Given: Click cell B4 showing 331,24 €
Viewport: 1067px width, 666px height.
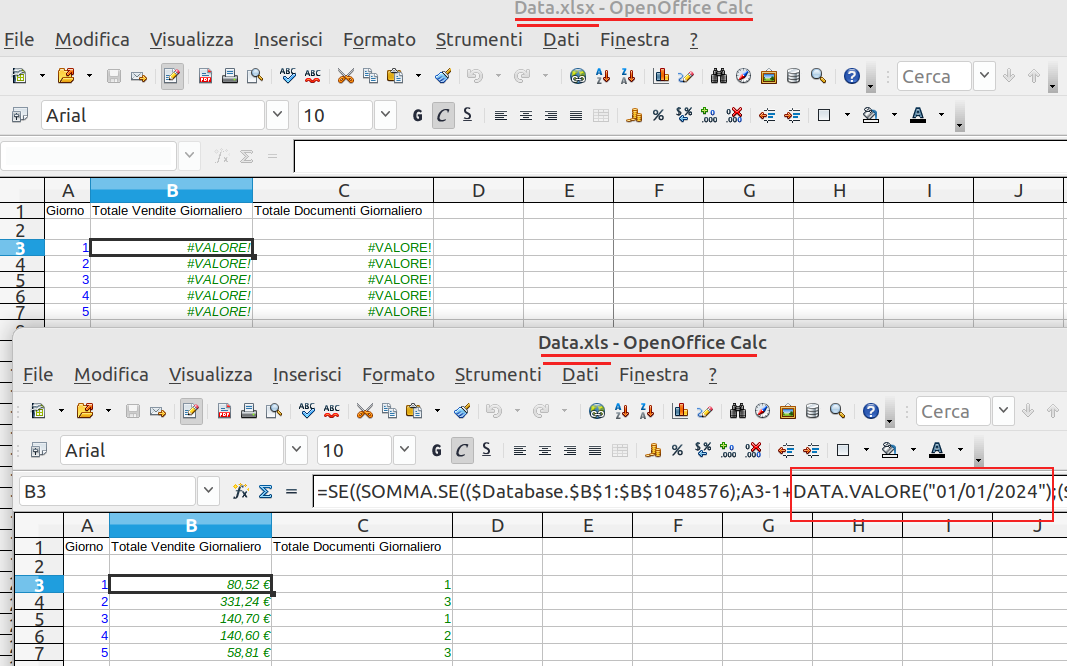Looking at the screenshot, I should (190, 602).
